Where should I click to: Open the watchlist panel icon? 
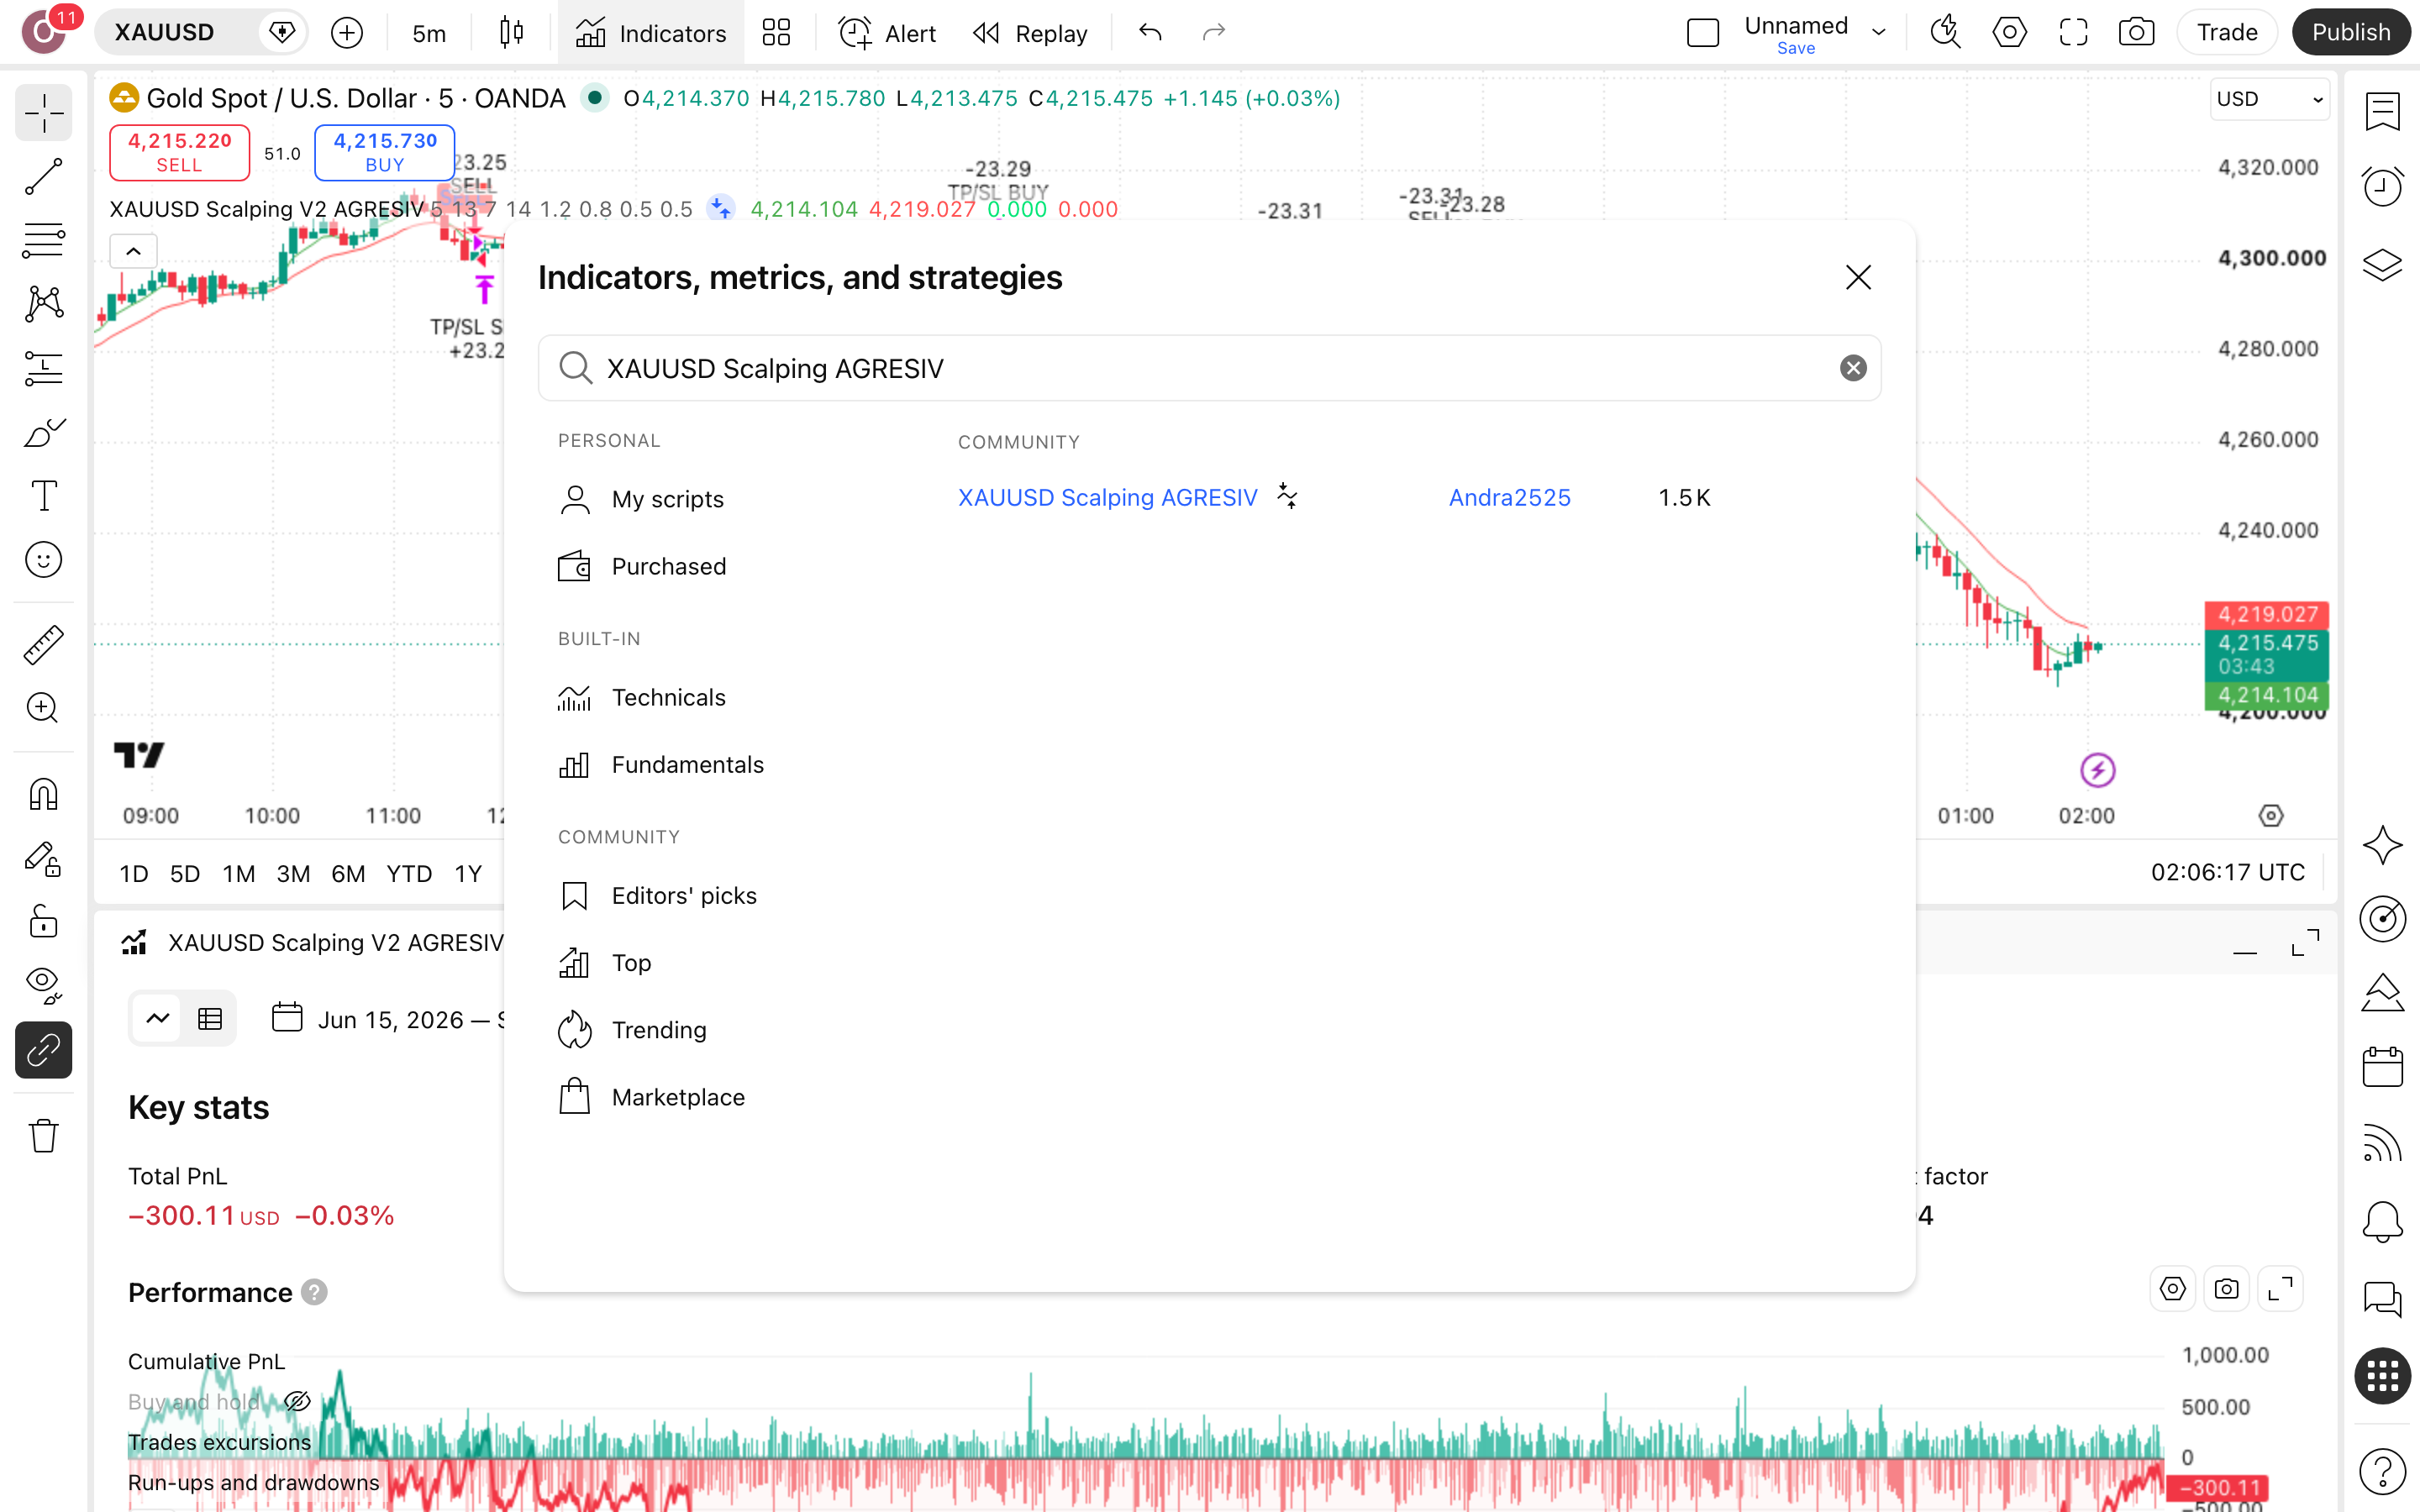pos(2382,112)
